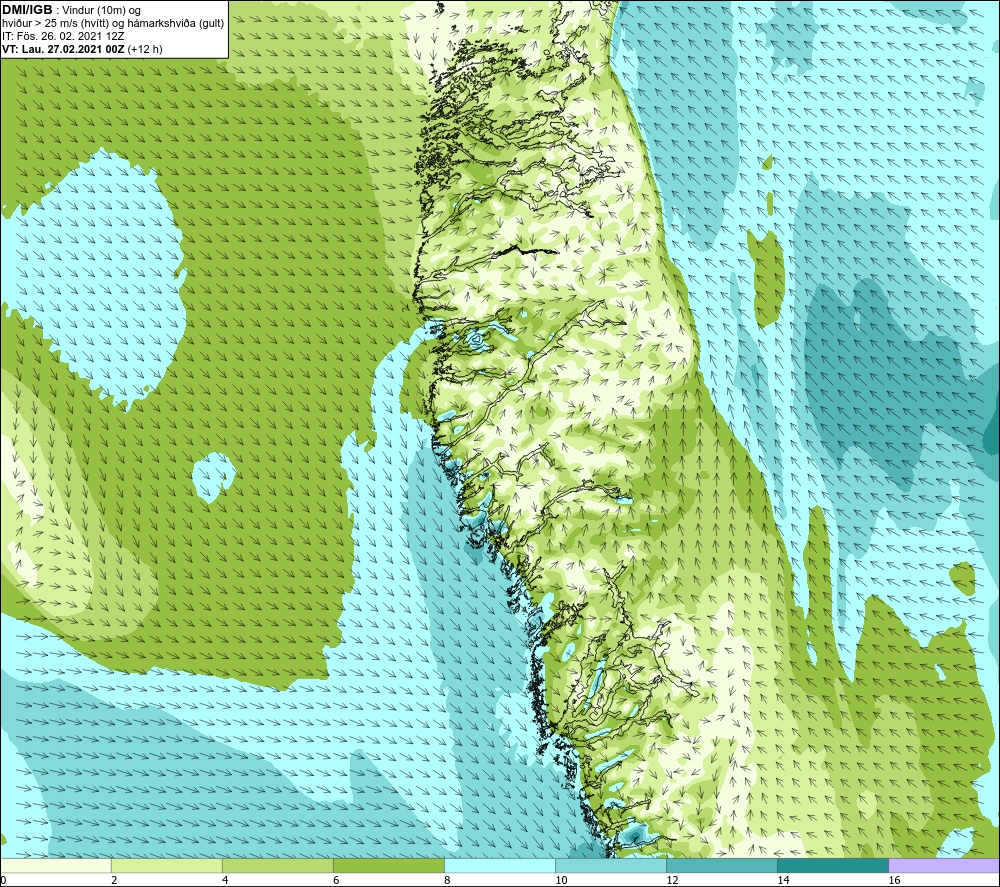Click the light cyan 8–10 m/s legend swatch
This screenshot has width=1000, height=887.
[499, 865]
